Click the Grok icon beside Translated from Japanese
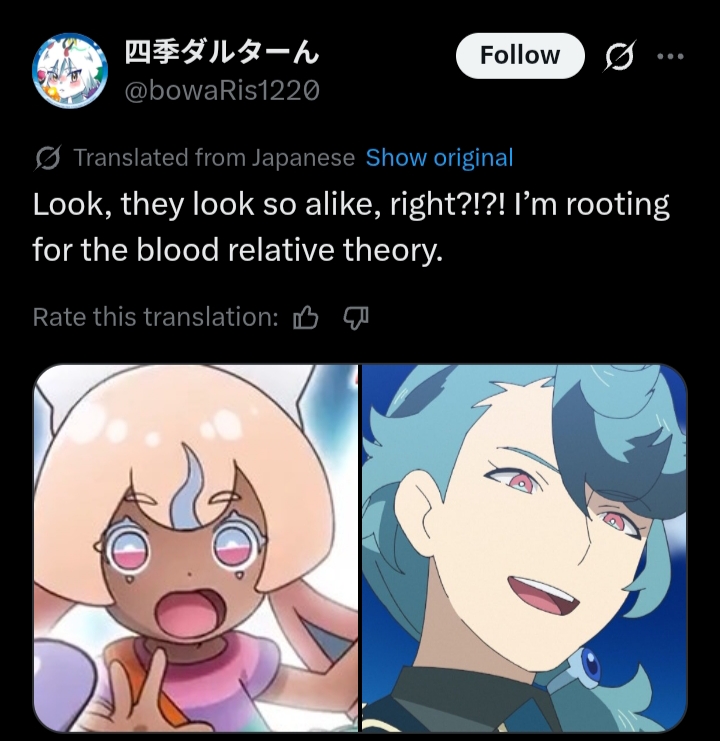Viewport: 720px width, 741px height. pos(48,158)
